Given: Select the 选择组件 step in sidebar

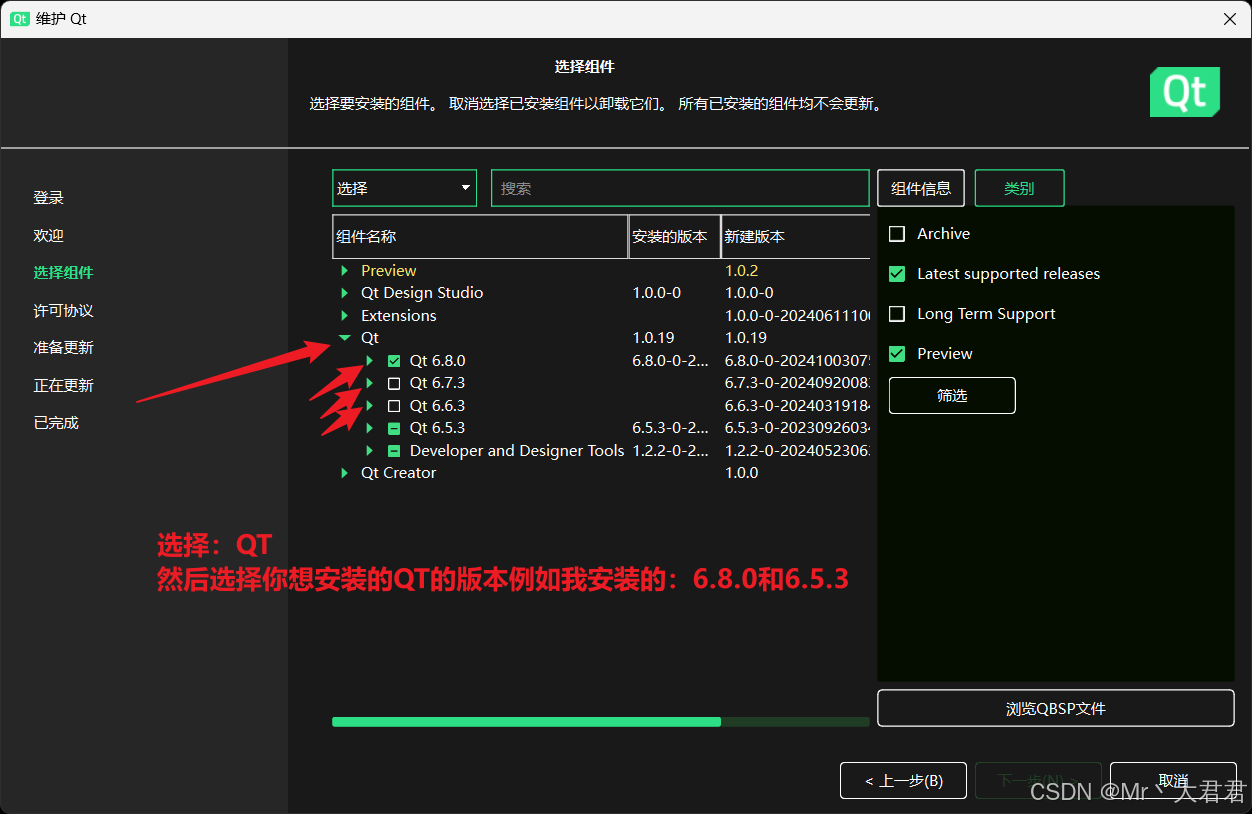Looking at the screenshot, I should pyautogui.click(x=63, y=273).
